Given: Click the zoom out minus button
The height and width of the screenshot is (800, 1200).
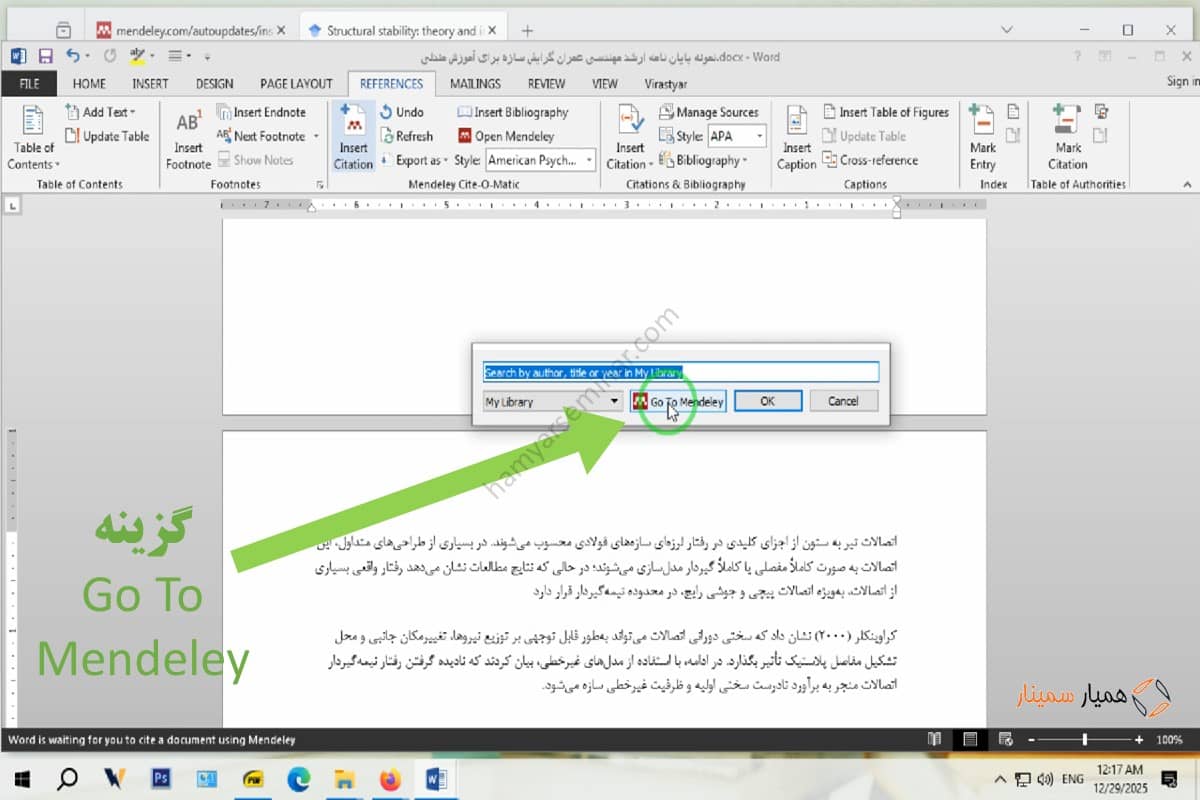Looking at the screenshot, I should 1032,740.
